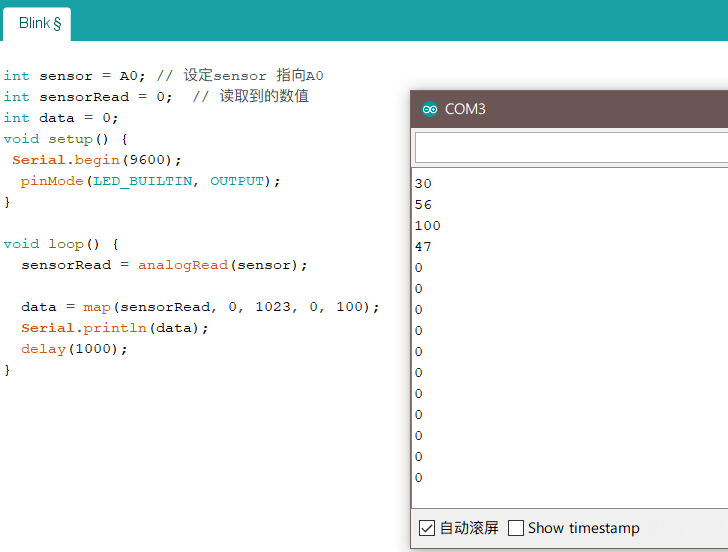The width and height of the screenshot is (728, 552).
Task: Click the pinMode(LED_BUILTIN, OUTPUT) line
Action: coord(150,181)
